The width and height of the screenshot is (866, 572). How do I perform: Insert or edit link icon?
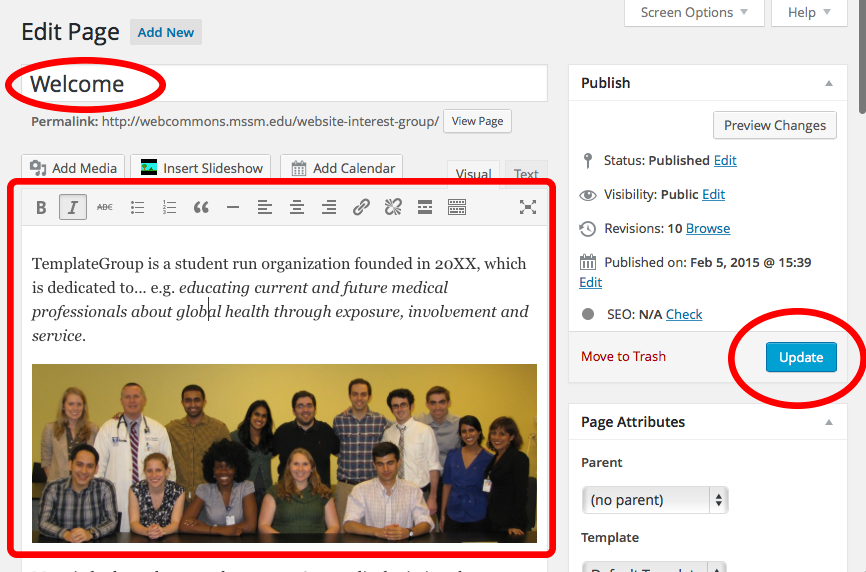[361, 208]
